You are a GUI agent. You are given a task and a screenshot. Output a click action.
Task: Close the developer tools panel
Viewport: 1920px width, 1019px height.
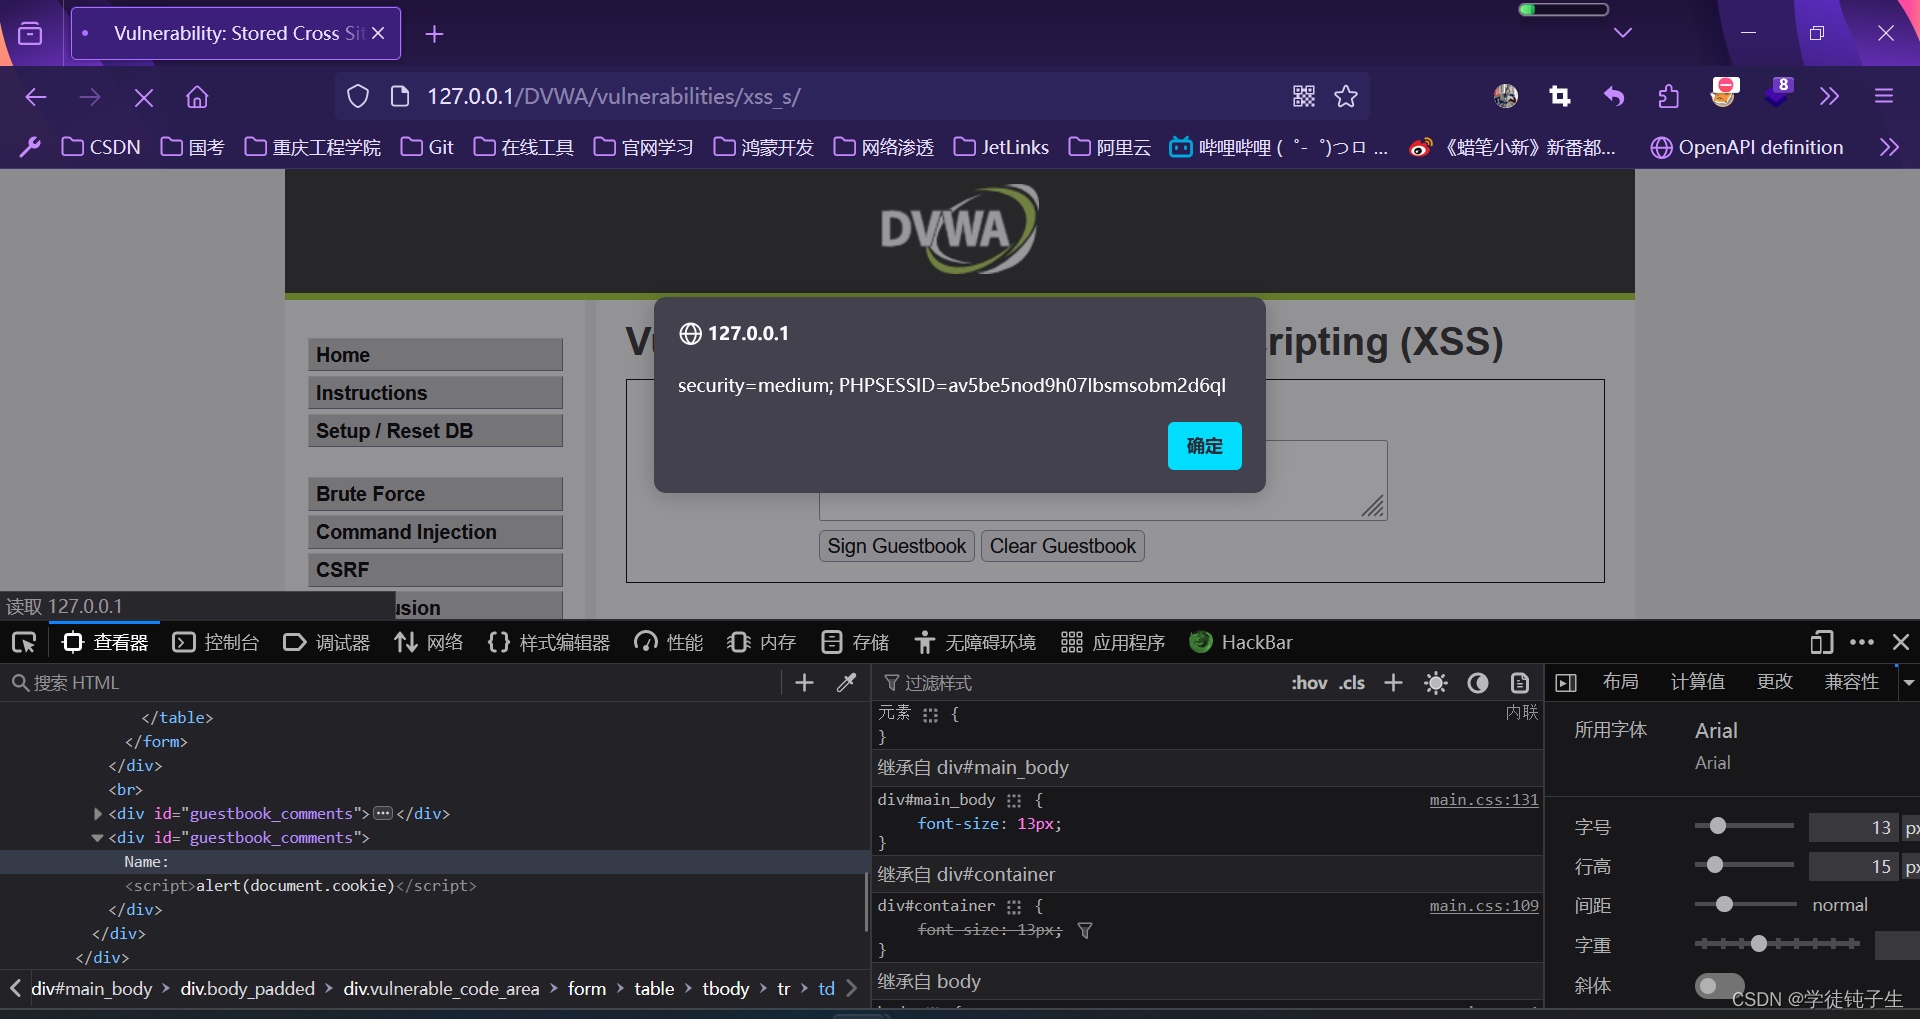point(1901,642)
